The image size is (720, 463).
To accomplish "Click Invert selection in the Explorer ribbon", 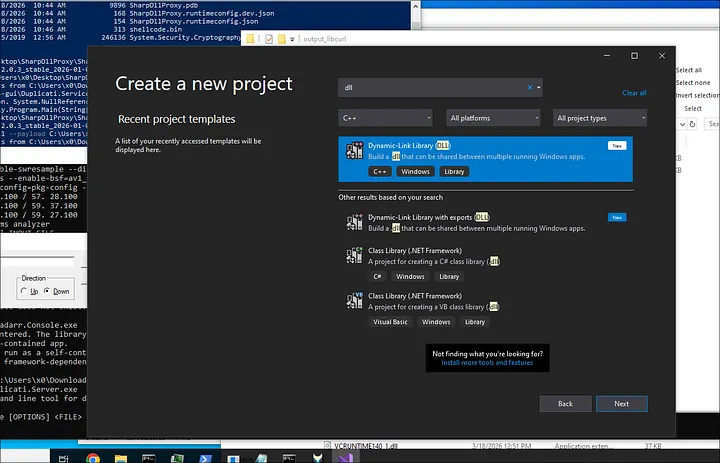I will coord(698,96).
